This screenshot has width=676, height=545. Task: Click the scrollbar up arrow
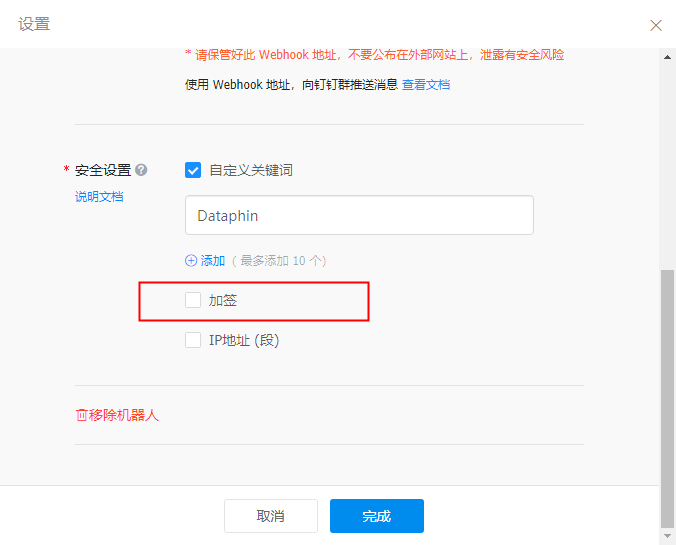[x=667, y=57]
